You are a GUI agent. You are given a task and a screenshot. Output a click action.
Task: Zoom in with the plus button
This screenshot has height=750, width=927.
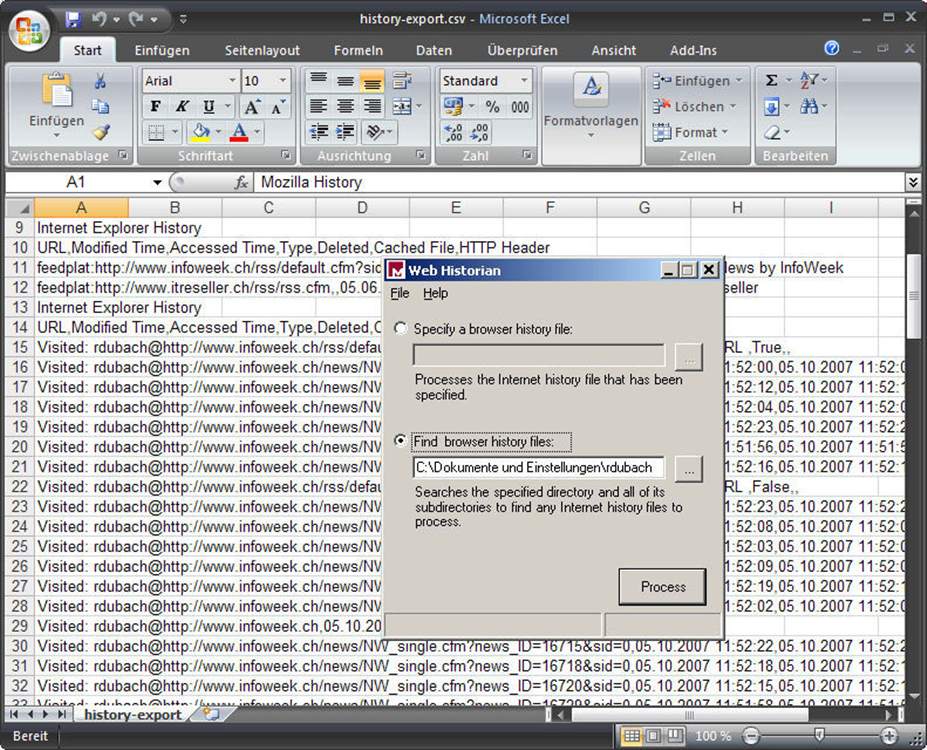click(x=889, y=736)
